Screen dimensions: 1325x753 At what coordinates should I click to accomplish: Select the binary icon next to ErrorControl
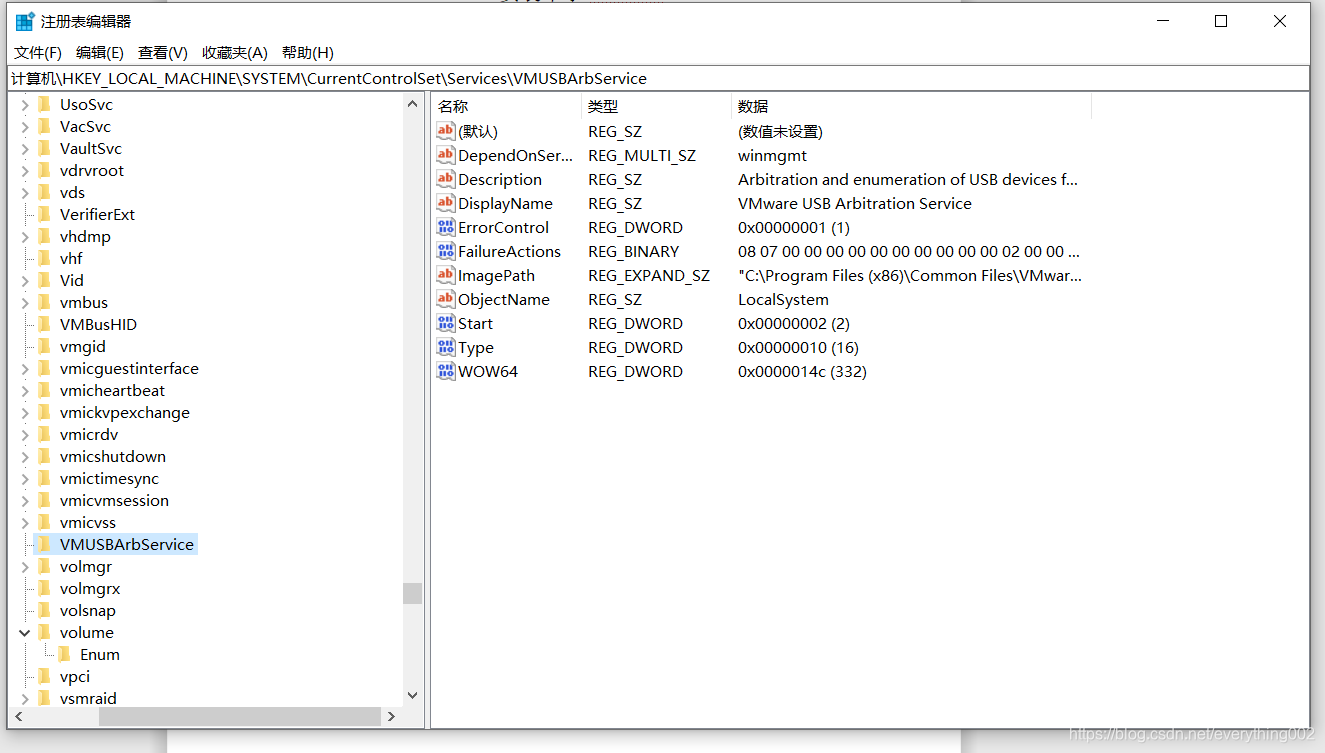coord(446,227)
